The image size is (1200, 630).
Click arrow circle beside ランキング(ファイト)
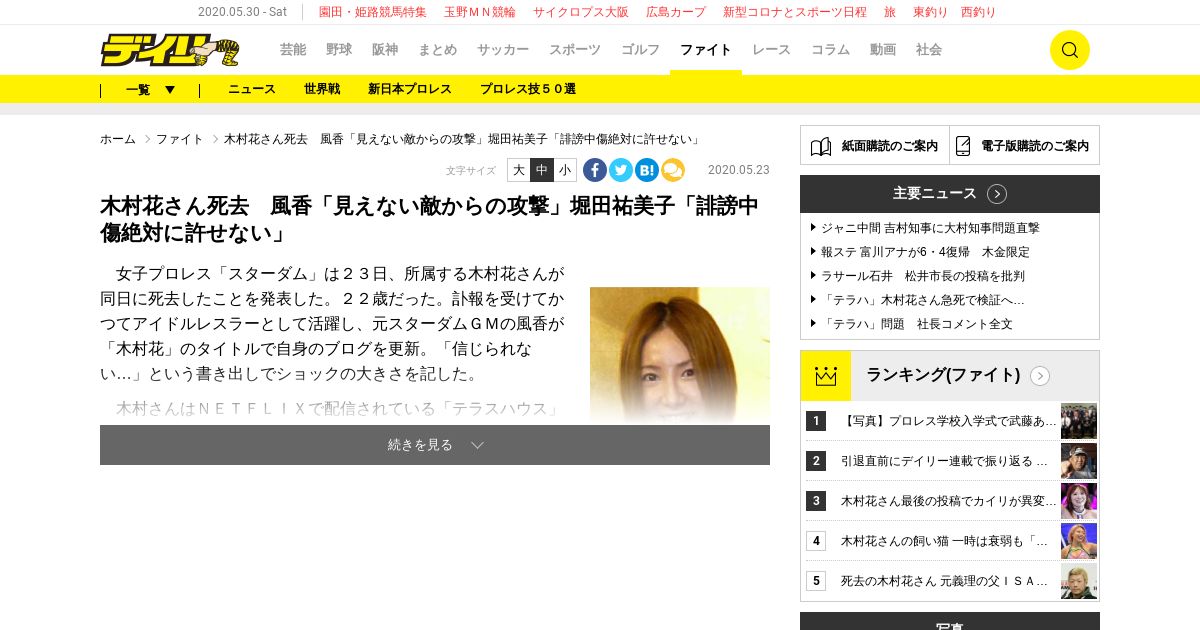click(1040, 376)
